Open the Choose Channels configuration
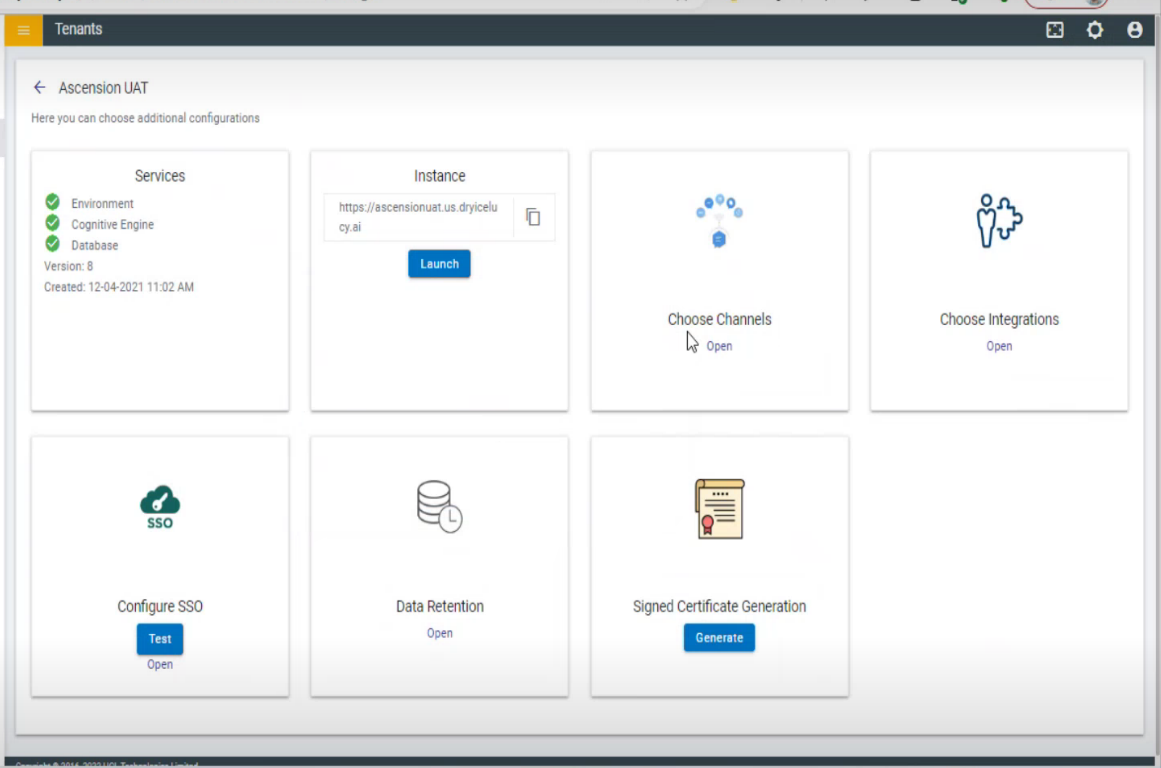 click(719, 346)
